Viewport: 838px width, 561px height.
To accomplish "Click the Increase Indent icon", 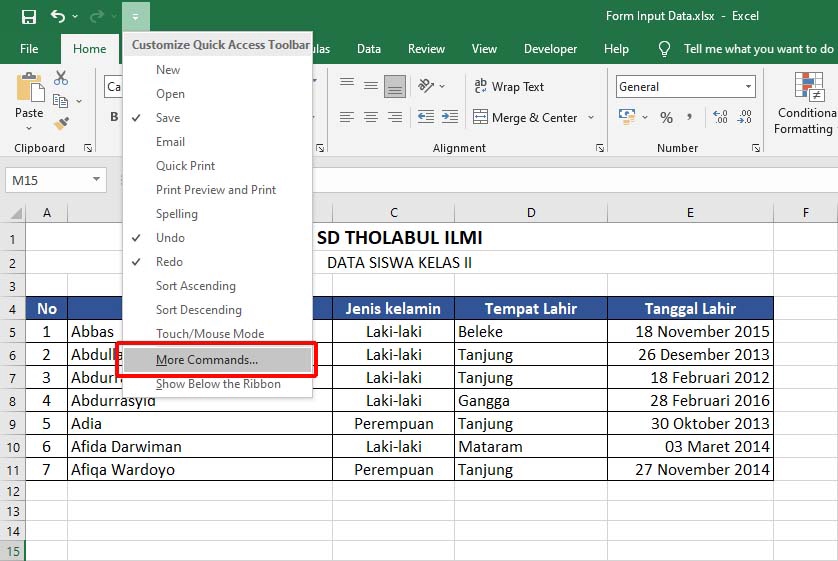I will pyautogui.click(x=447, y=118).
